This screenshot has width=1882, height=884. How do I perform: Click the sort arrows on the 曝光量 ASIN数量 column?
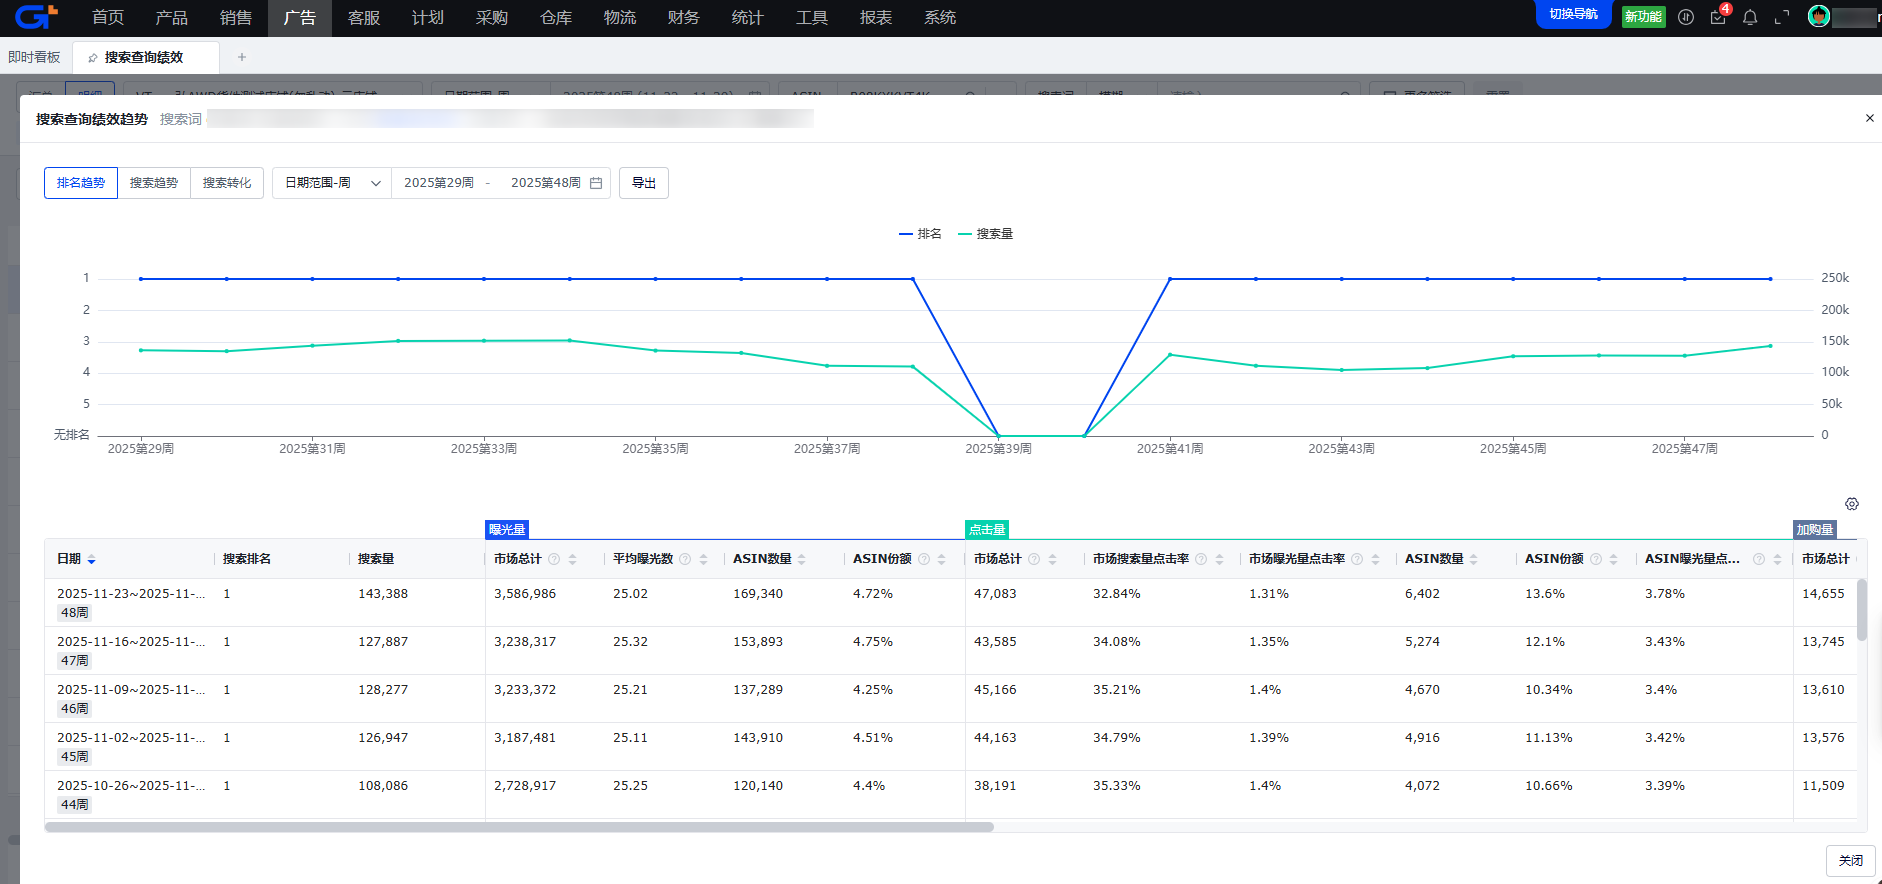pyautogui.click(x=802, y=559)
